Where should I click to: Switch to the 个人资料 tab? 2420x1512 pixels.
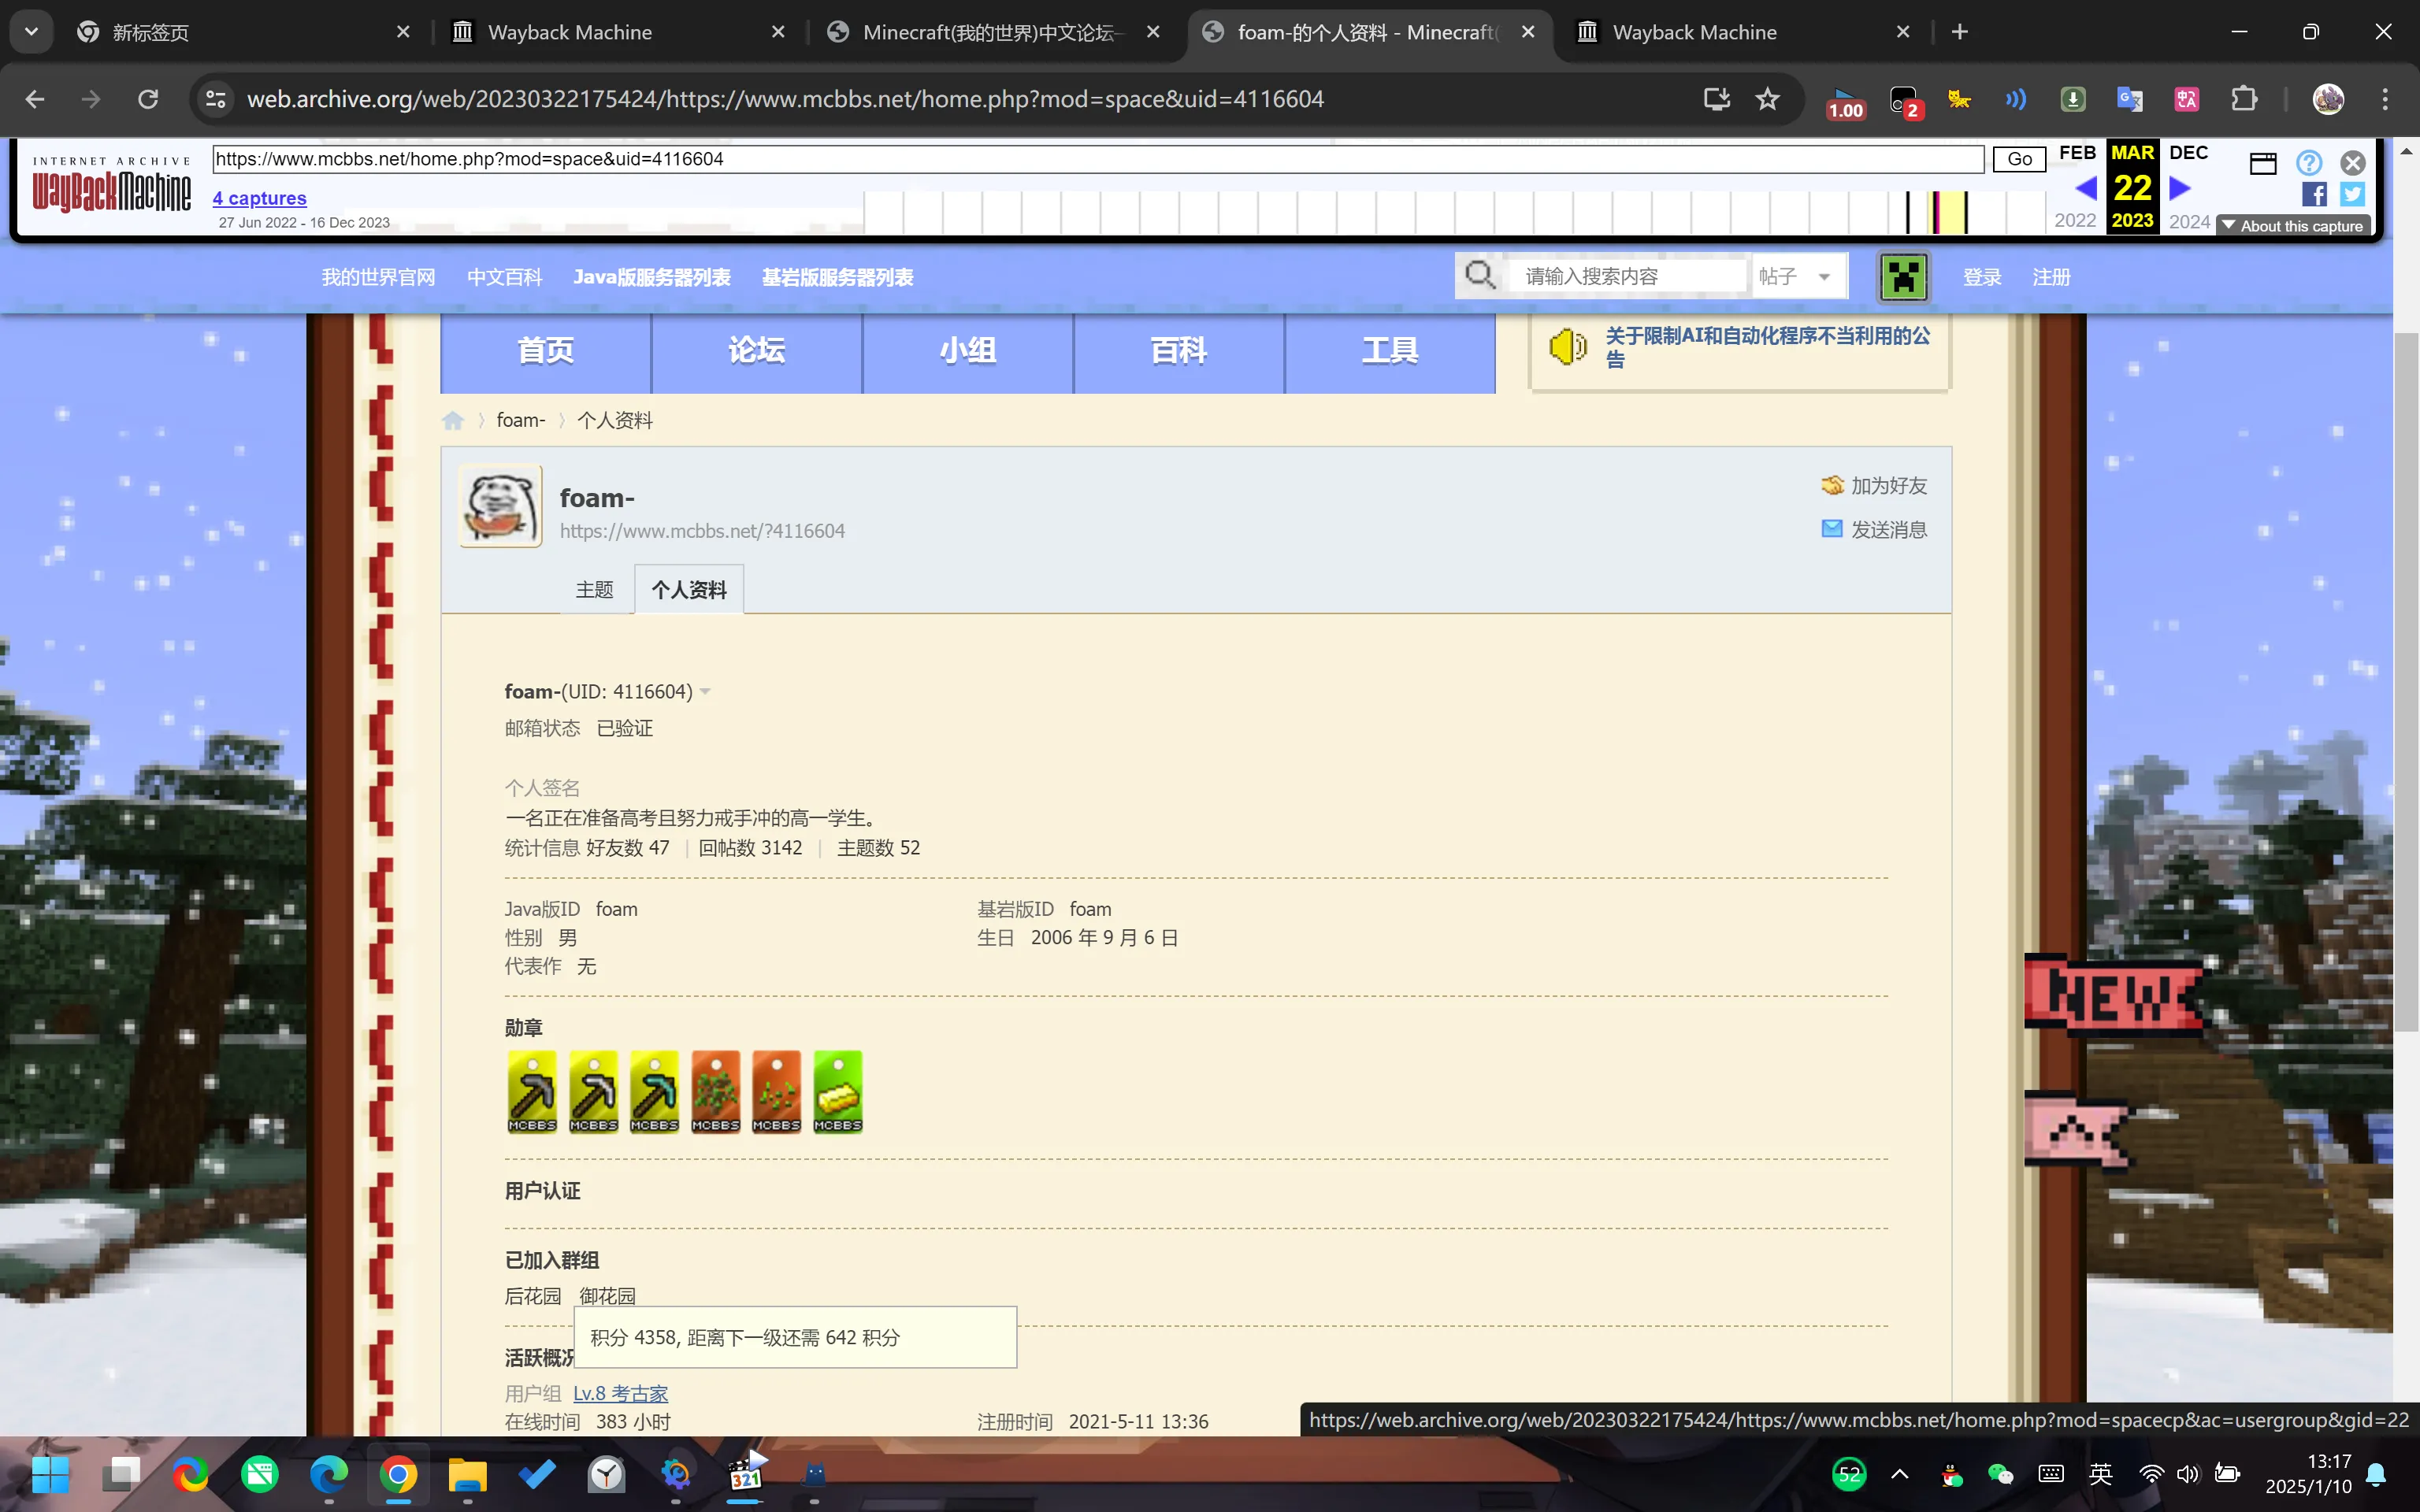click(x=689, y=590)
